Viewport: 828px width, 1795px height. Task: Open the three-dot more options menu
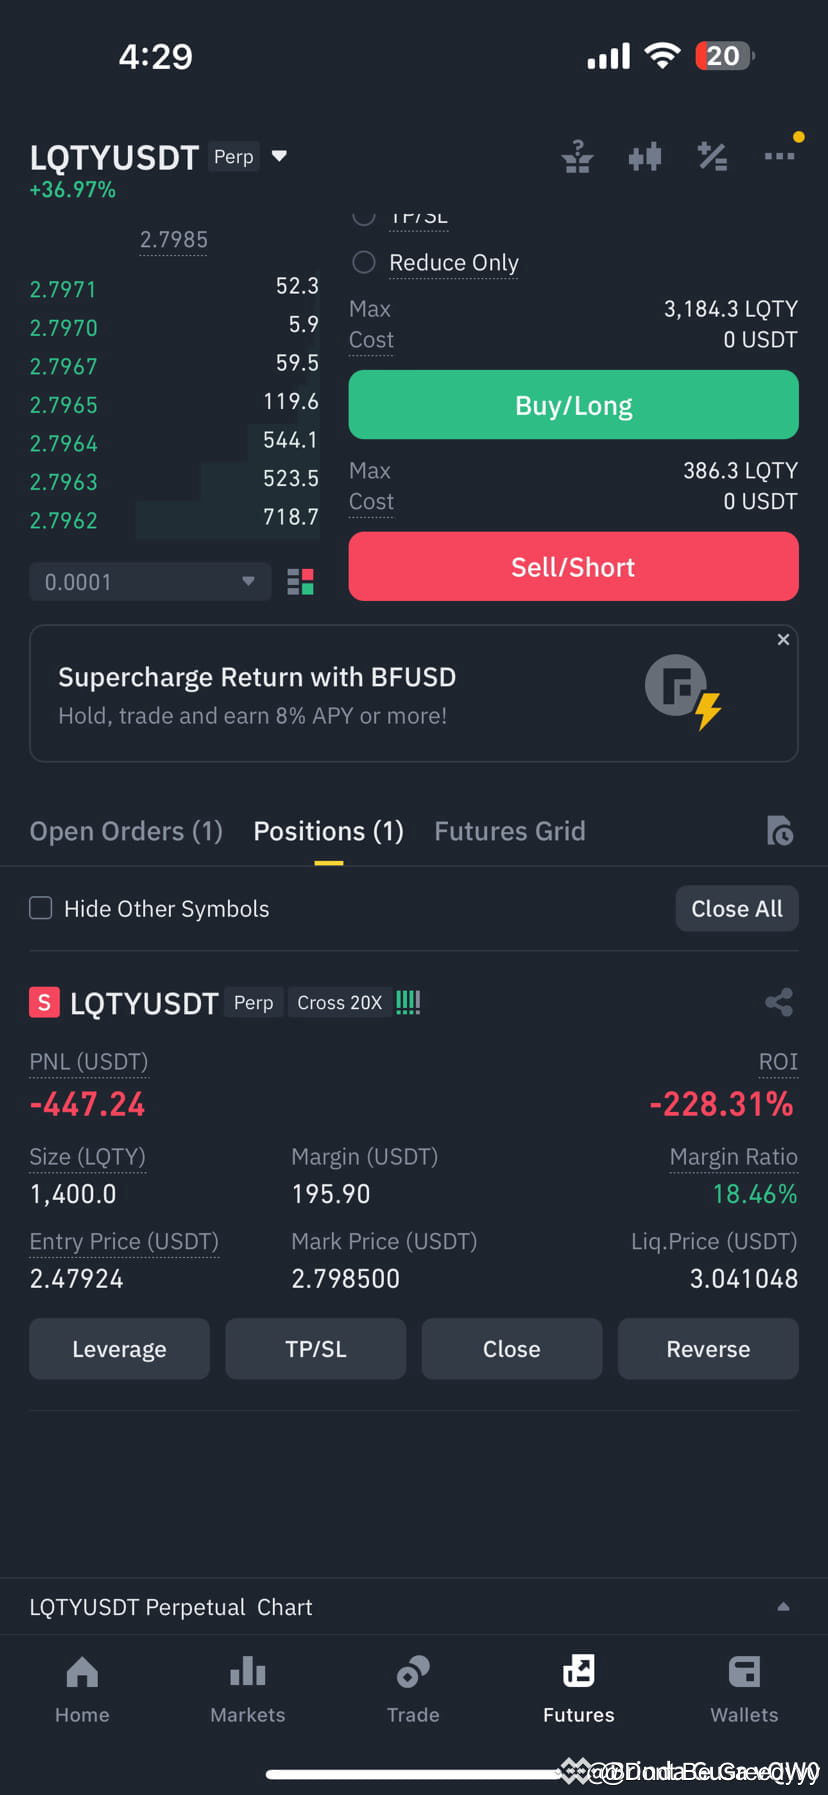(x=779, y=155)
